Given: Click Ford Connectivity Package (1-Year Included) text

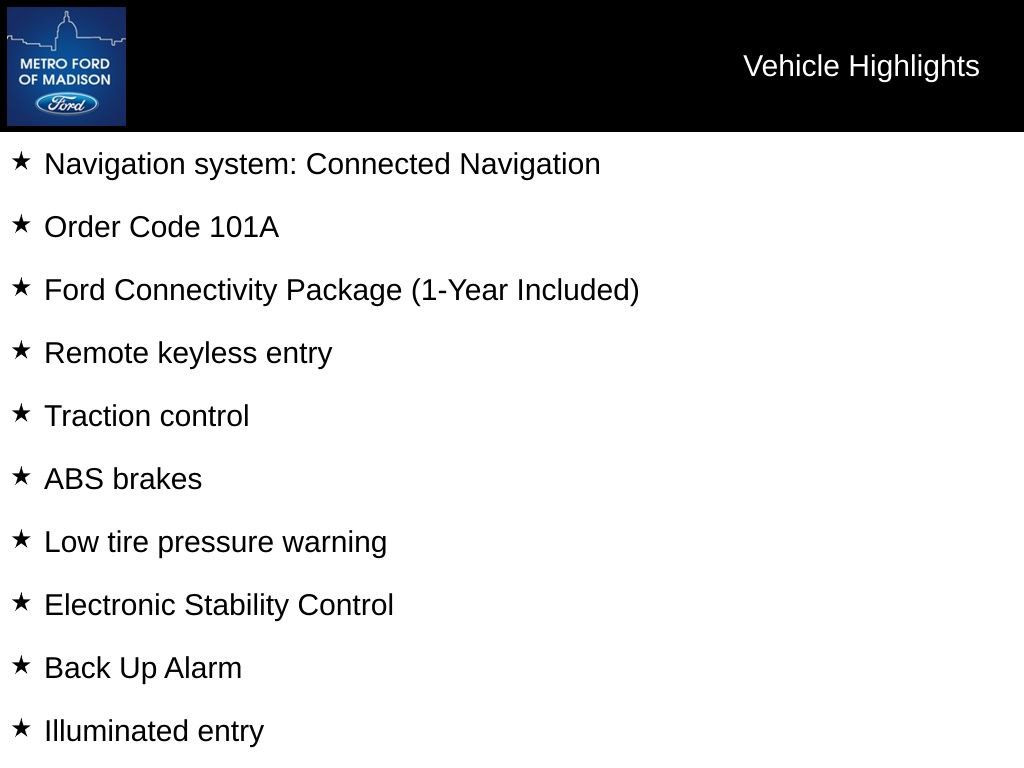Looking at the screenshot, I should [341, 290].
